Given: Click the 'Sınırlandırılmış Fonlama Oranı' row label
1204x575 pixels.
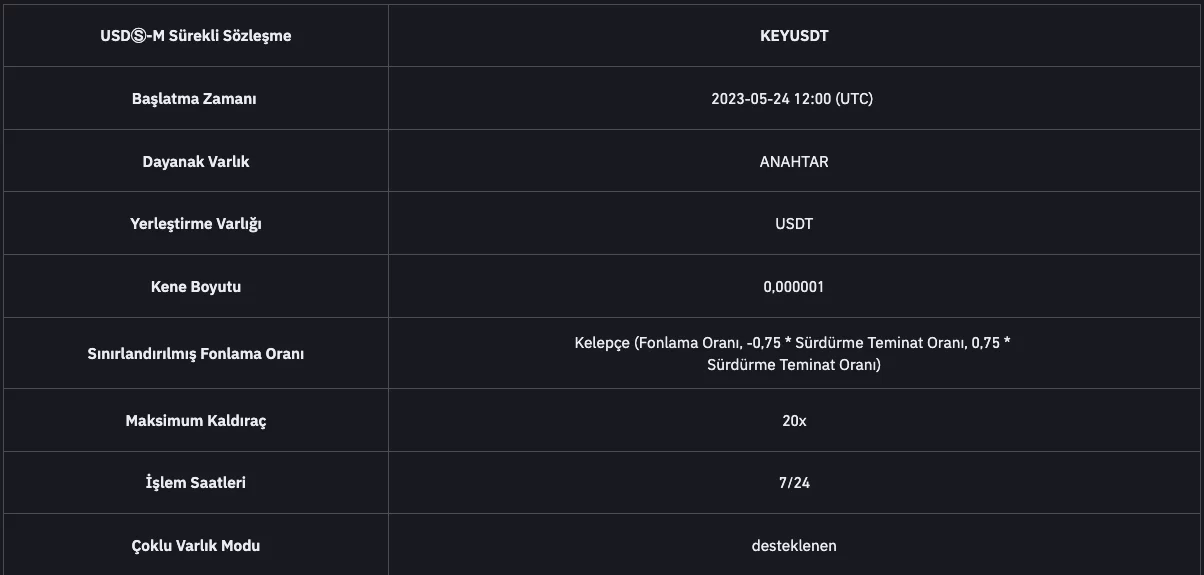Looking at the screenshot, I should 195,354.
